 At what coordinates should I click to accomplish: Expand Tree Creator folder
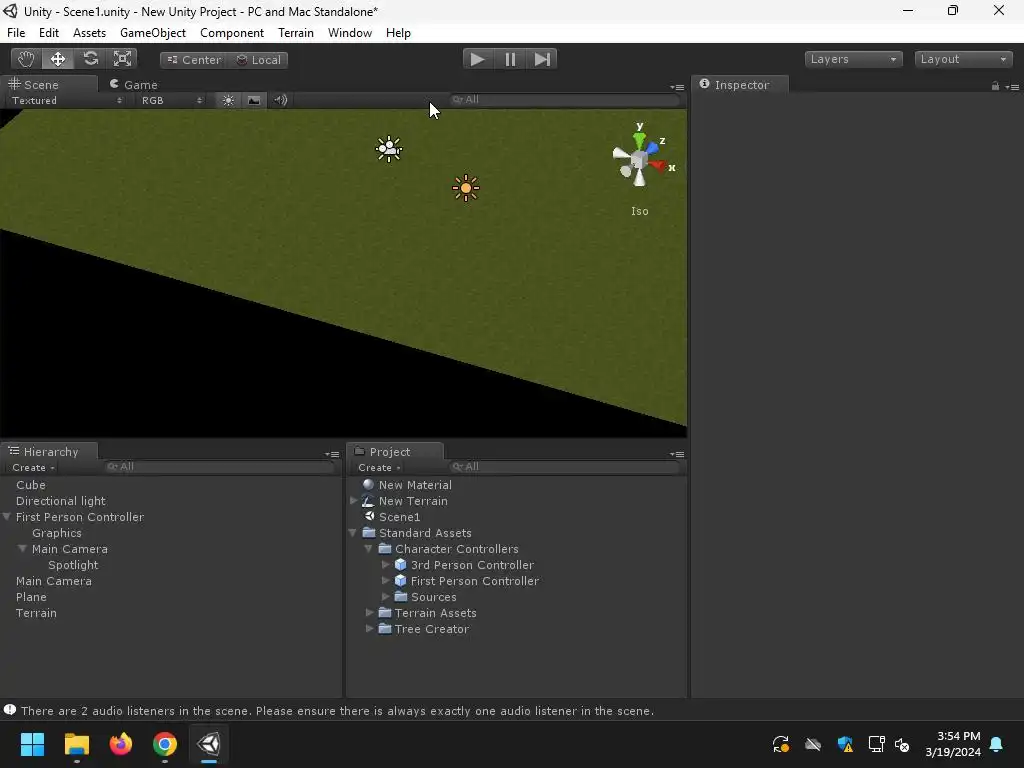tap(370, 628)
